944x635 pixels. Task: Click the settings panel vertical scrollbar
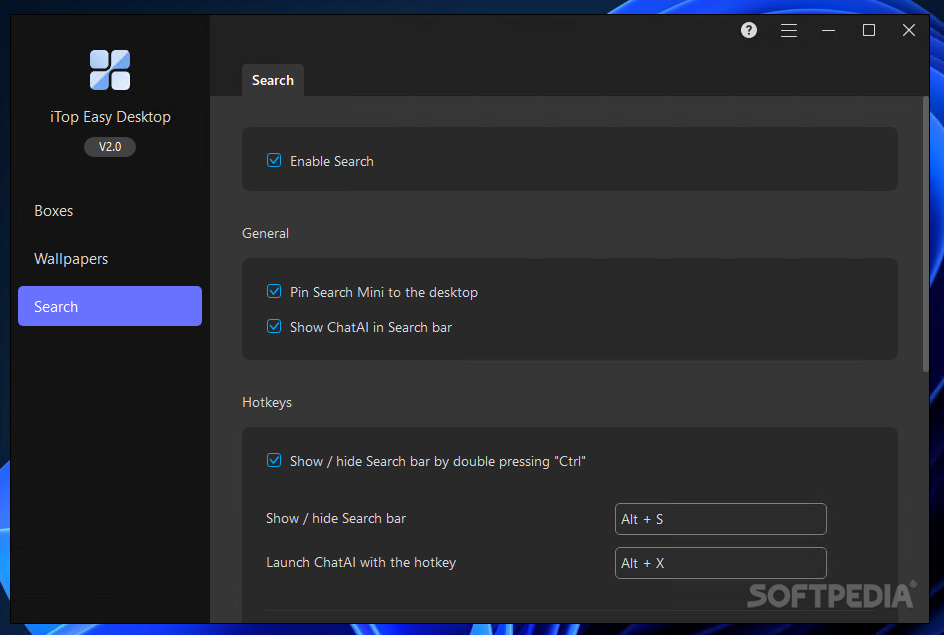click(925, 235)
